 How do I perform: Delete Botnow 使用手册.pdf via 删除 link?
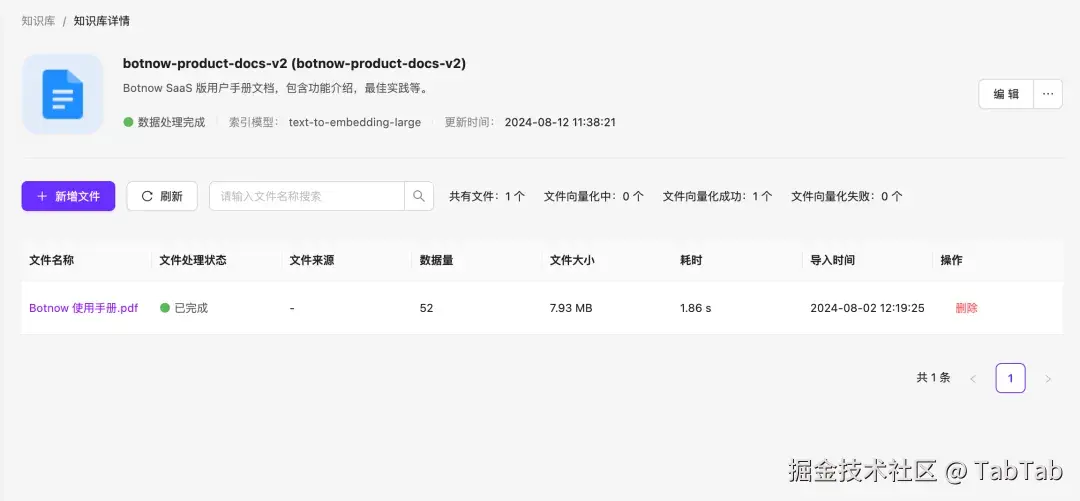tap(966, 308)
